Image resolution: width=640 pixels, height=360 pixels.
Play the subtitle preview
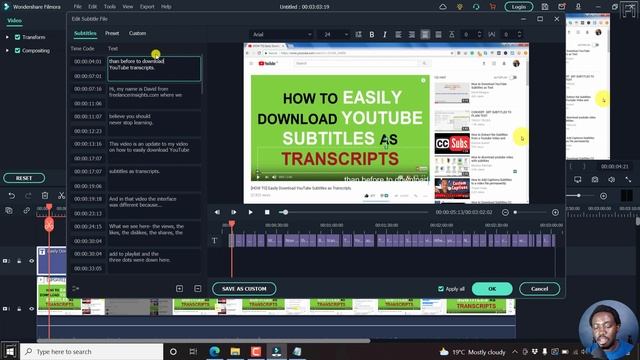click(x=250, y=212)
